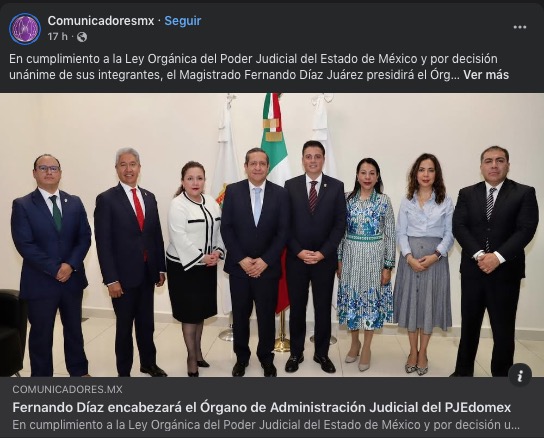Click the woman in the blue floral dress

[366, 264]
